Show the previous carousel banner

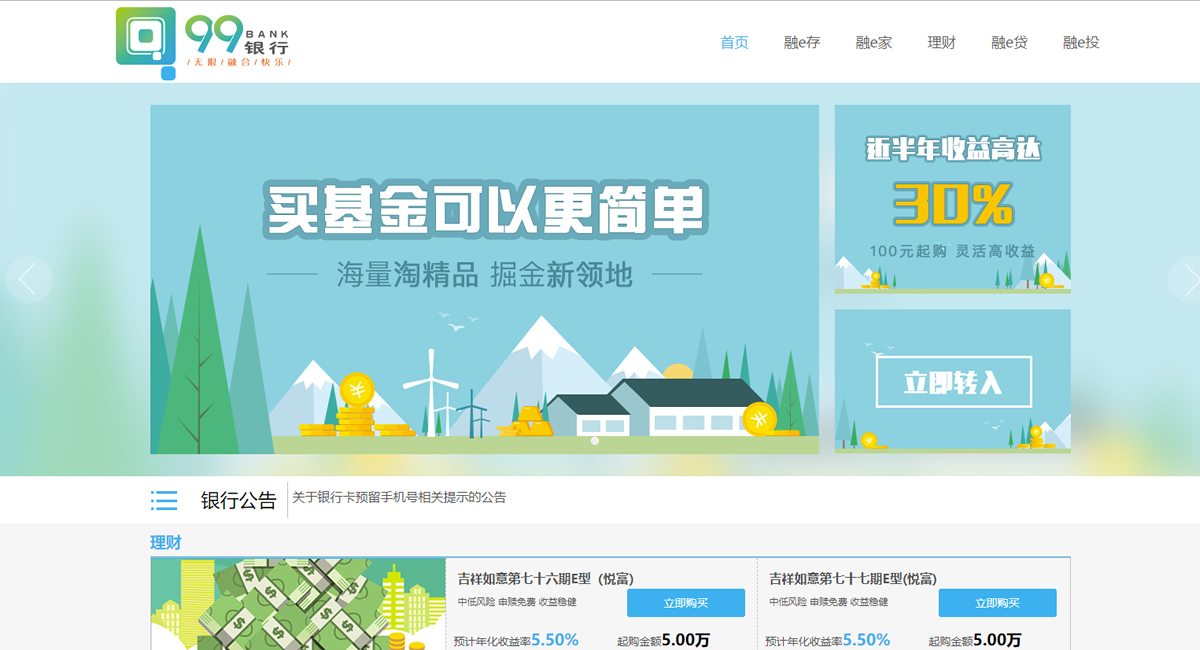(x=28, y=280)
